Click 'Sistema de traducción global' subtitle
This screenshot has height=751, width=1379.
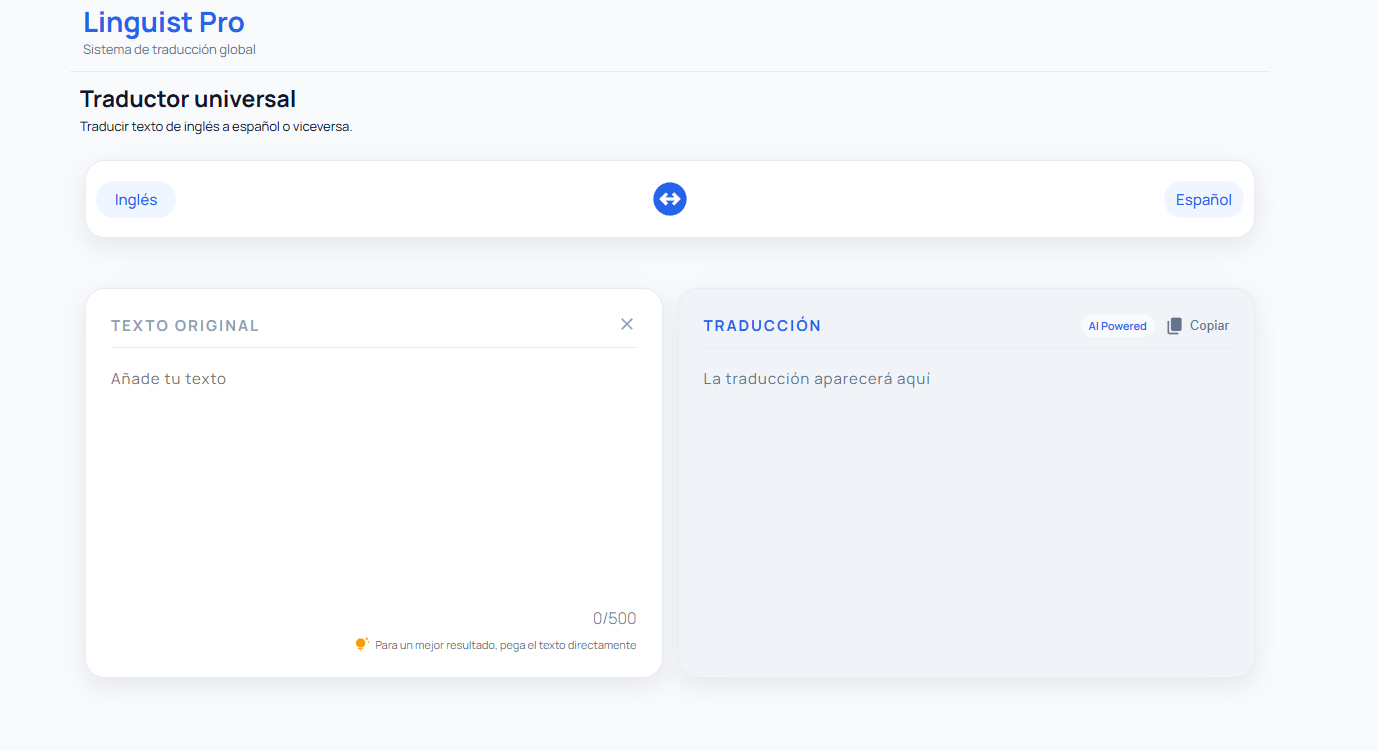(x=169, y=49)
